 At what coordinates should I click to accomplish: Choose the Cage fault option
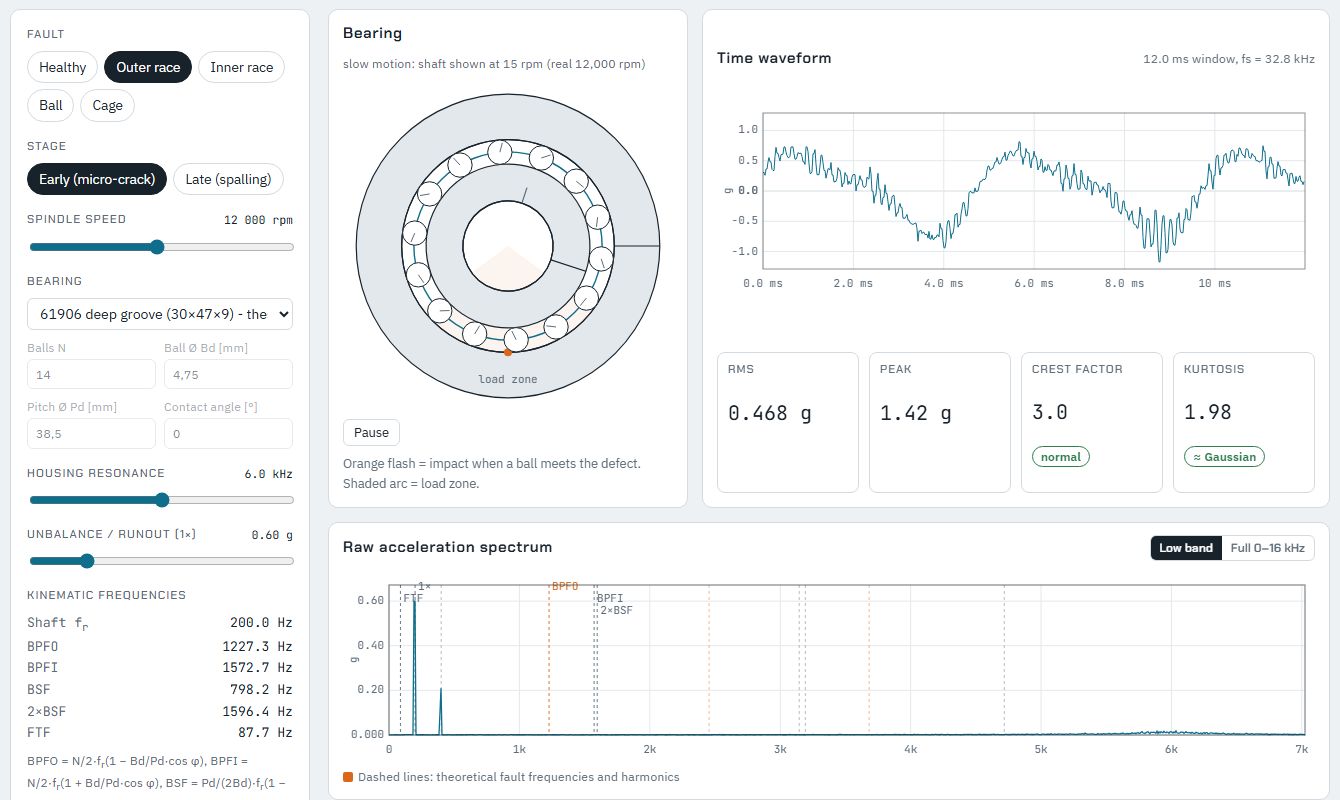(x=108, y=105)
